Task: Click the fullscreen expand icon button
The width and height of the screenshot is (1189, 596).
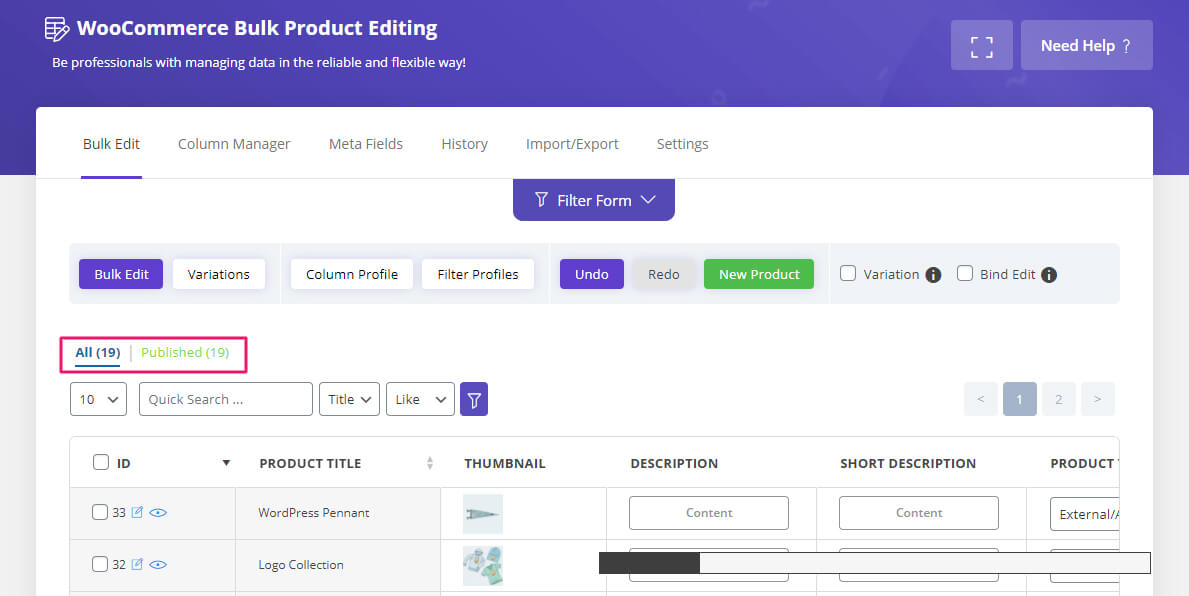Action: tap(981, 46)
